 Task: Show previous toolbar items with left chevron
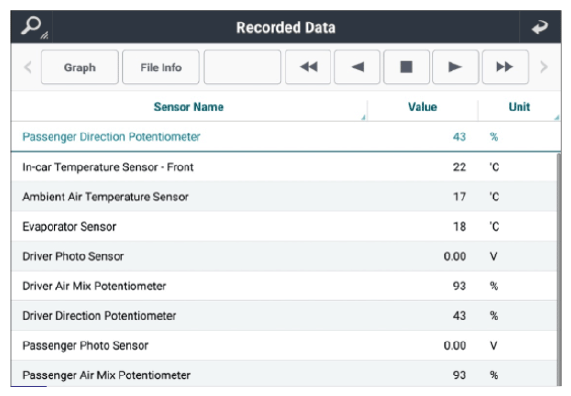point(28,67)
